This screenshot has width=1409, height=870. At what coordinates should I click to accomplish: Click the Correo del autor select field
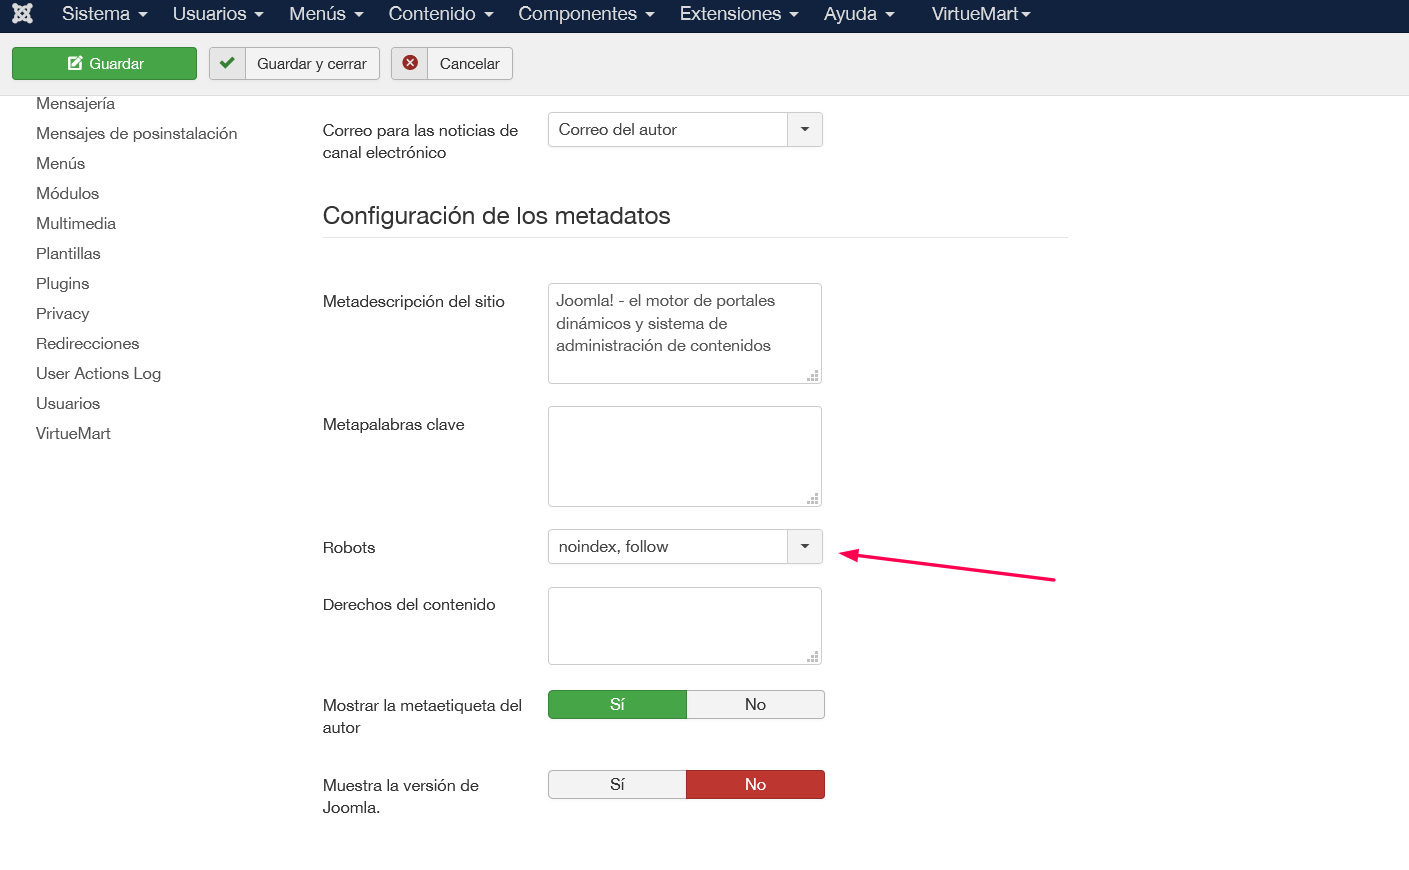[685, 129]
